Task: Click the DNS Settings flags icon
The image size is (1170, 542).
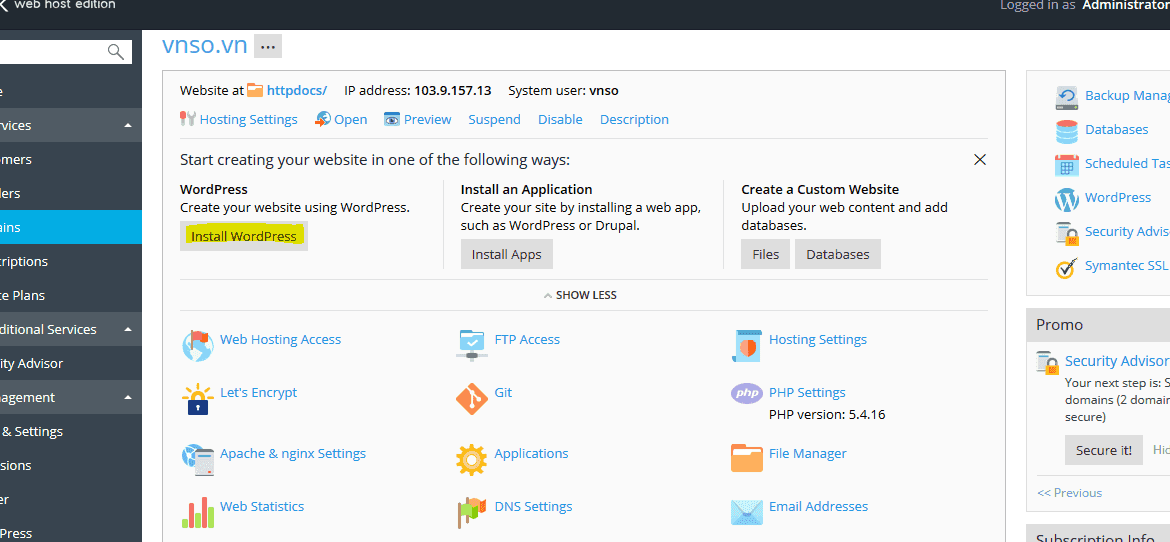Action: 472,512
